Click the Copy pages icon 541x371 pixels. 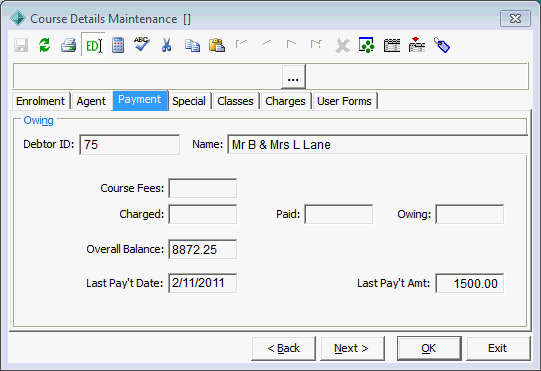(x=192, y=45)
